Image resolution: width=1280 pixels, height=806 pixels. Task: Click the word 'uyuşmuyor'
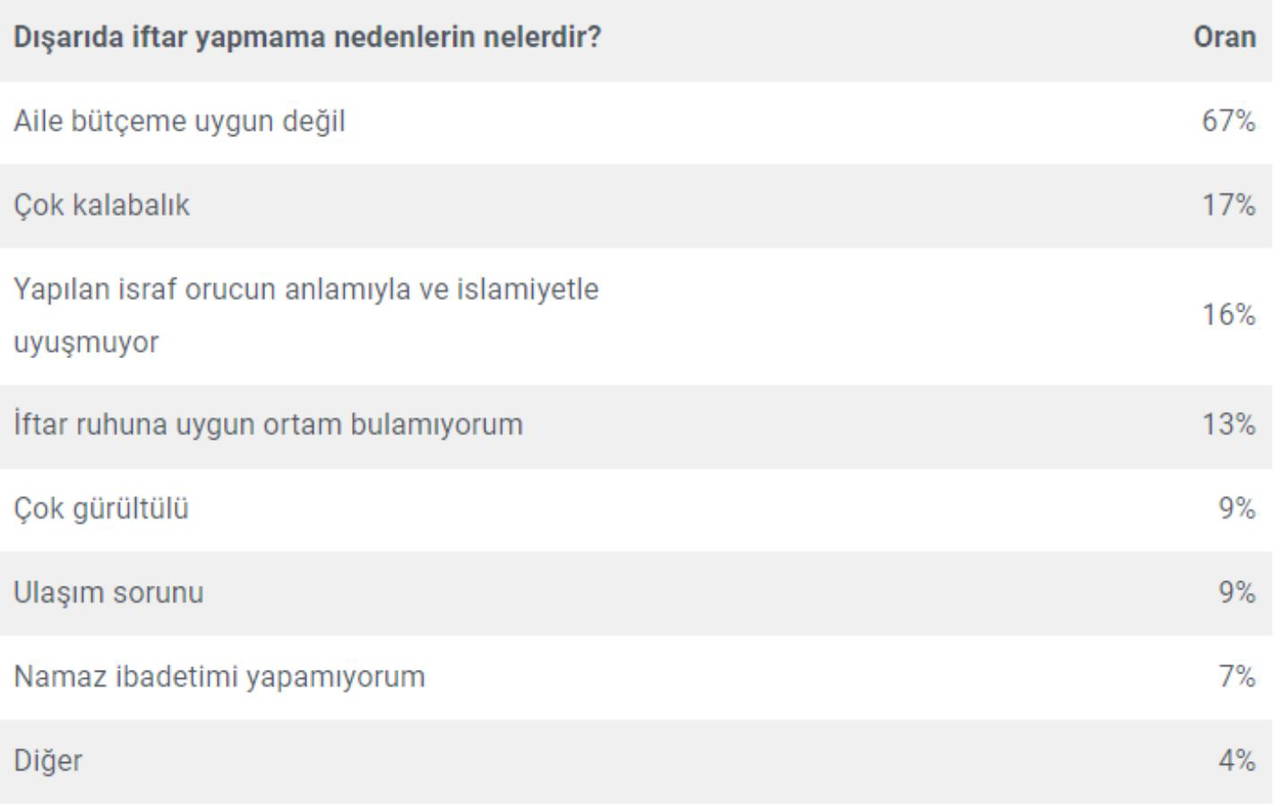86,343
